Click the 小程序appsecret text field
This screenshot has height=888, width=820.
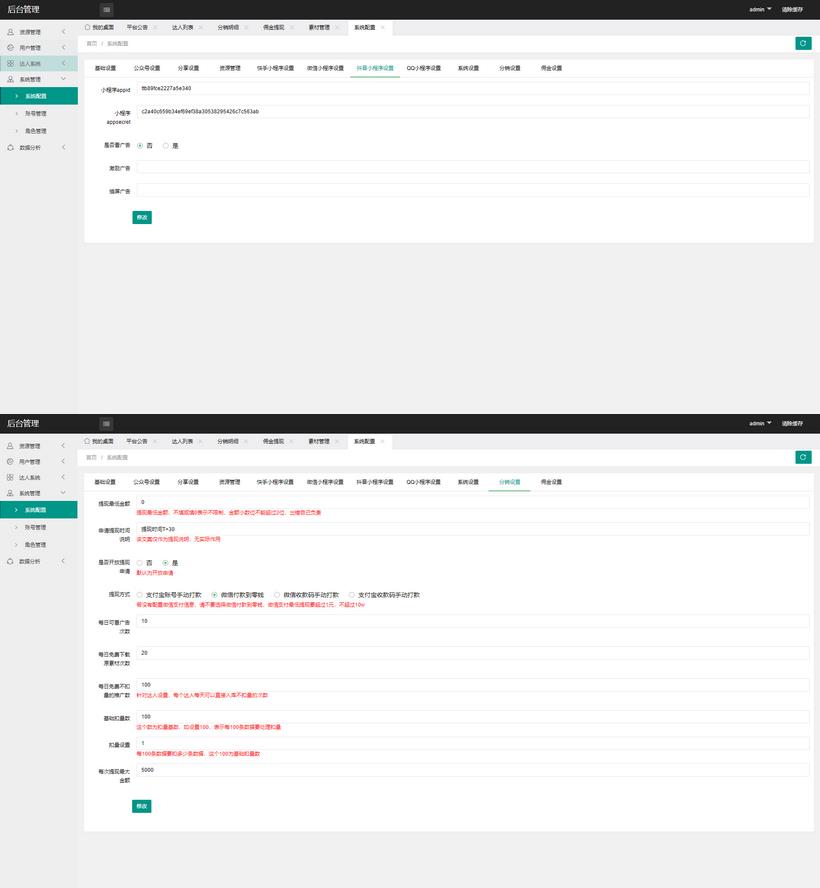(472, 112)
